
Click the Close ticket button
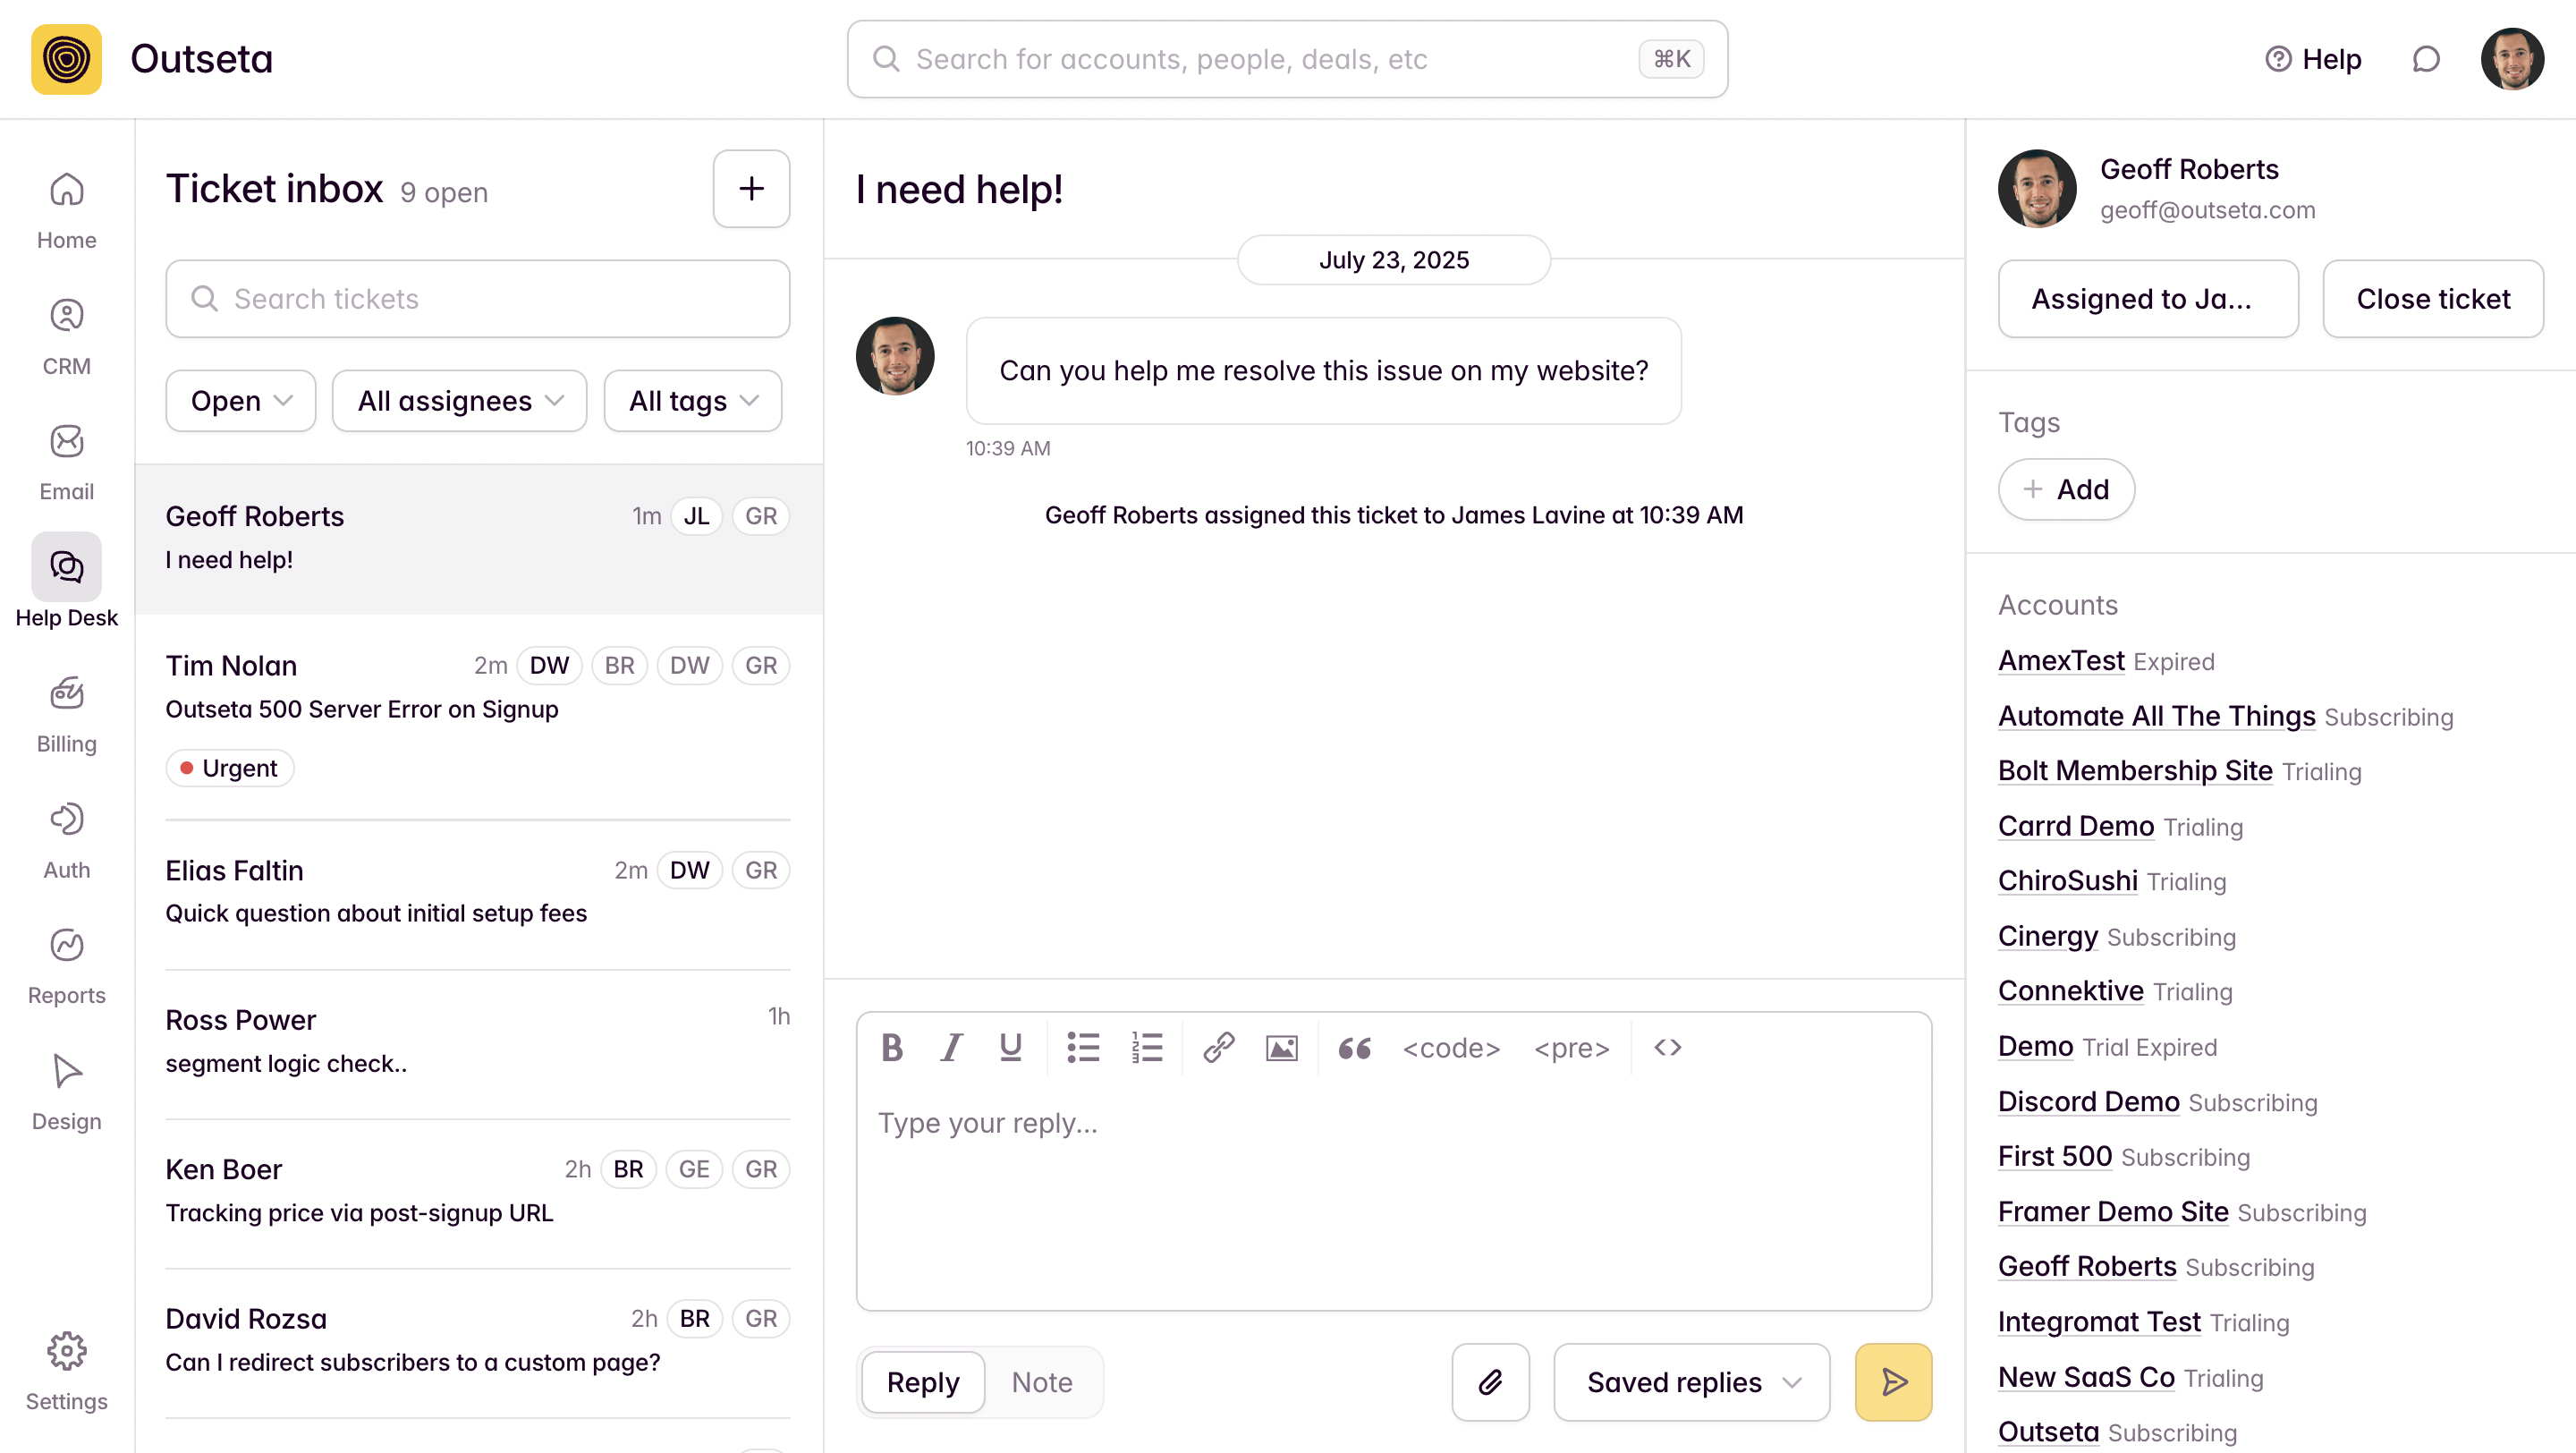tap(2432, 299)
